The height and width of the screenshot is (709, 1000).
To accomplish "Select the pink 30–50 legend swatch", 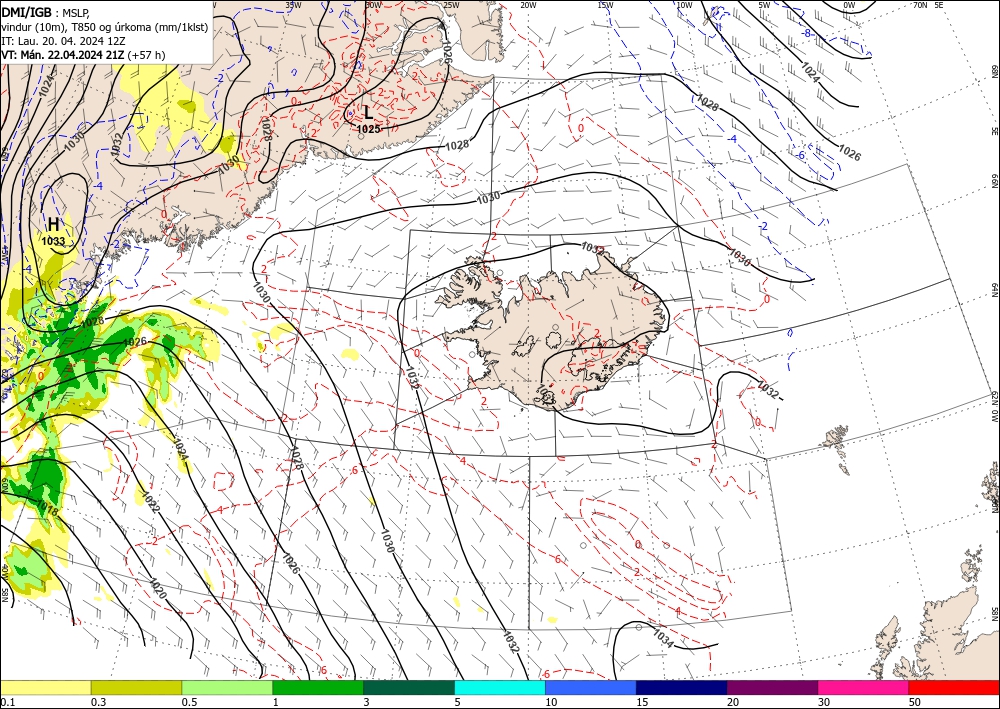I will (864, 687).
